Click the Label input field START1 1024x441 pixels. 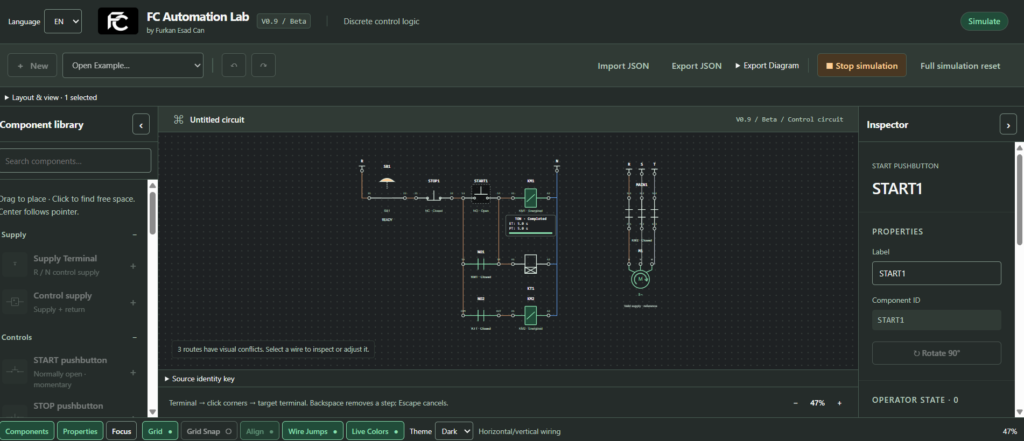(936, 273)
